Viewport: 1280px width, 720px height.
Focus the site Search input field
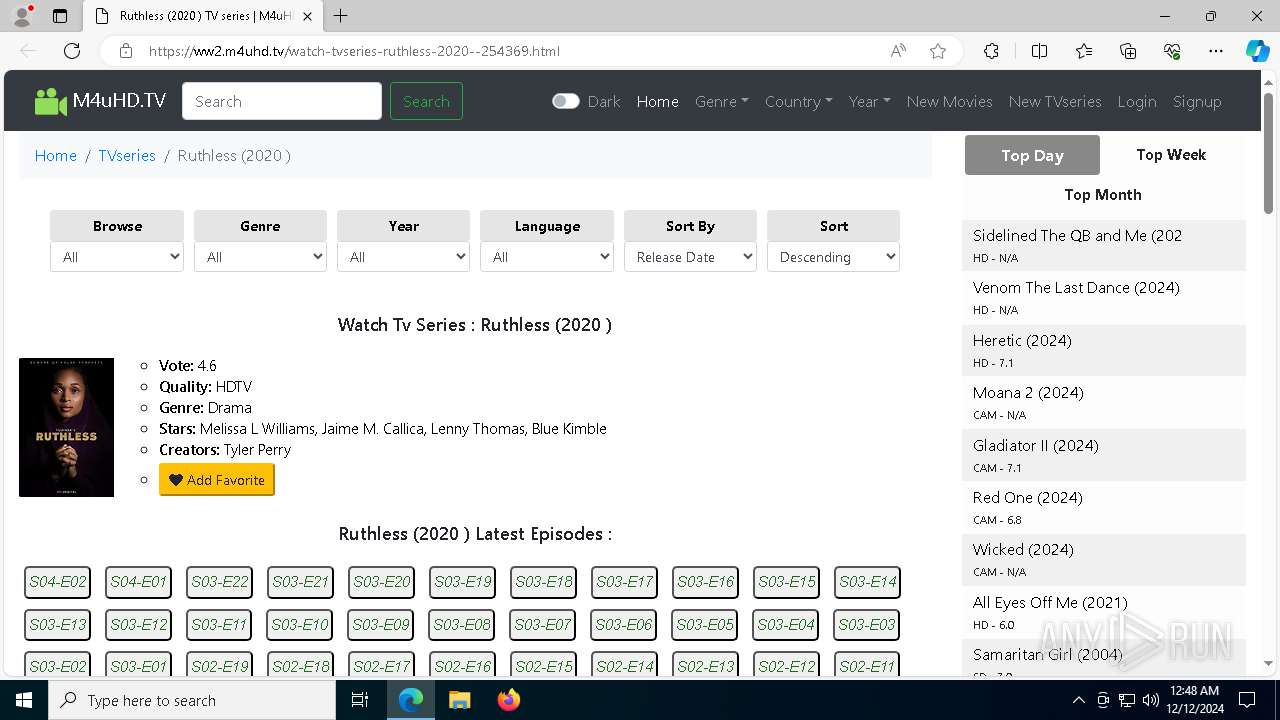[x=282, y=101]
